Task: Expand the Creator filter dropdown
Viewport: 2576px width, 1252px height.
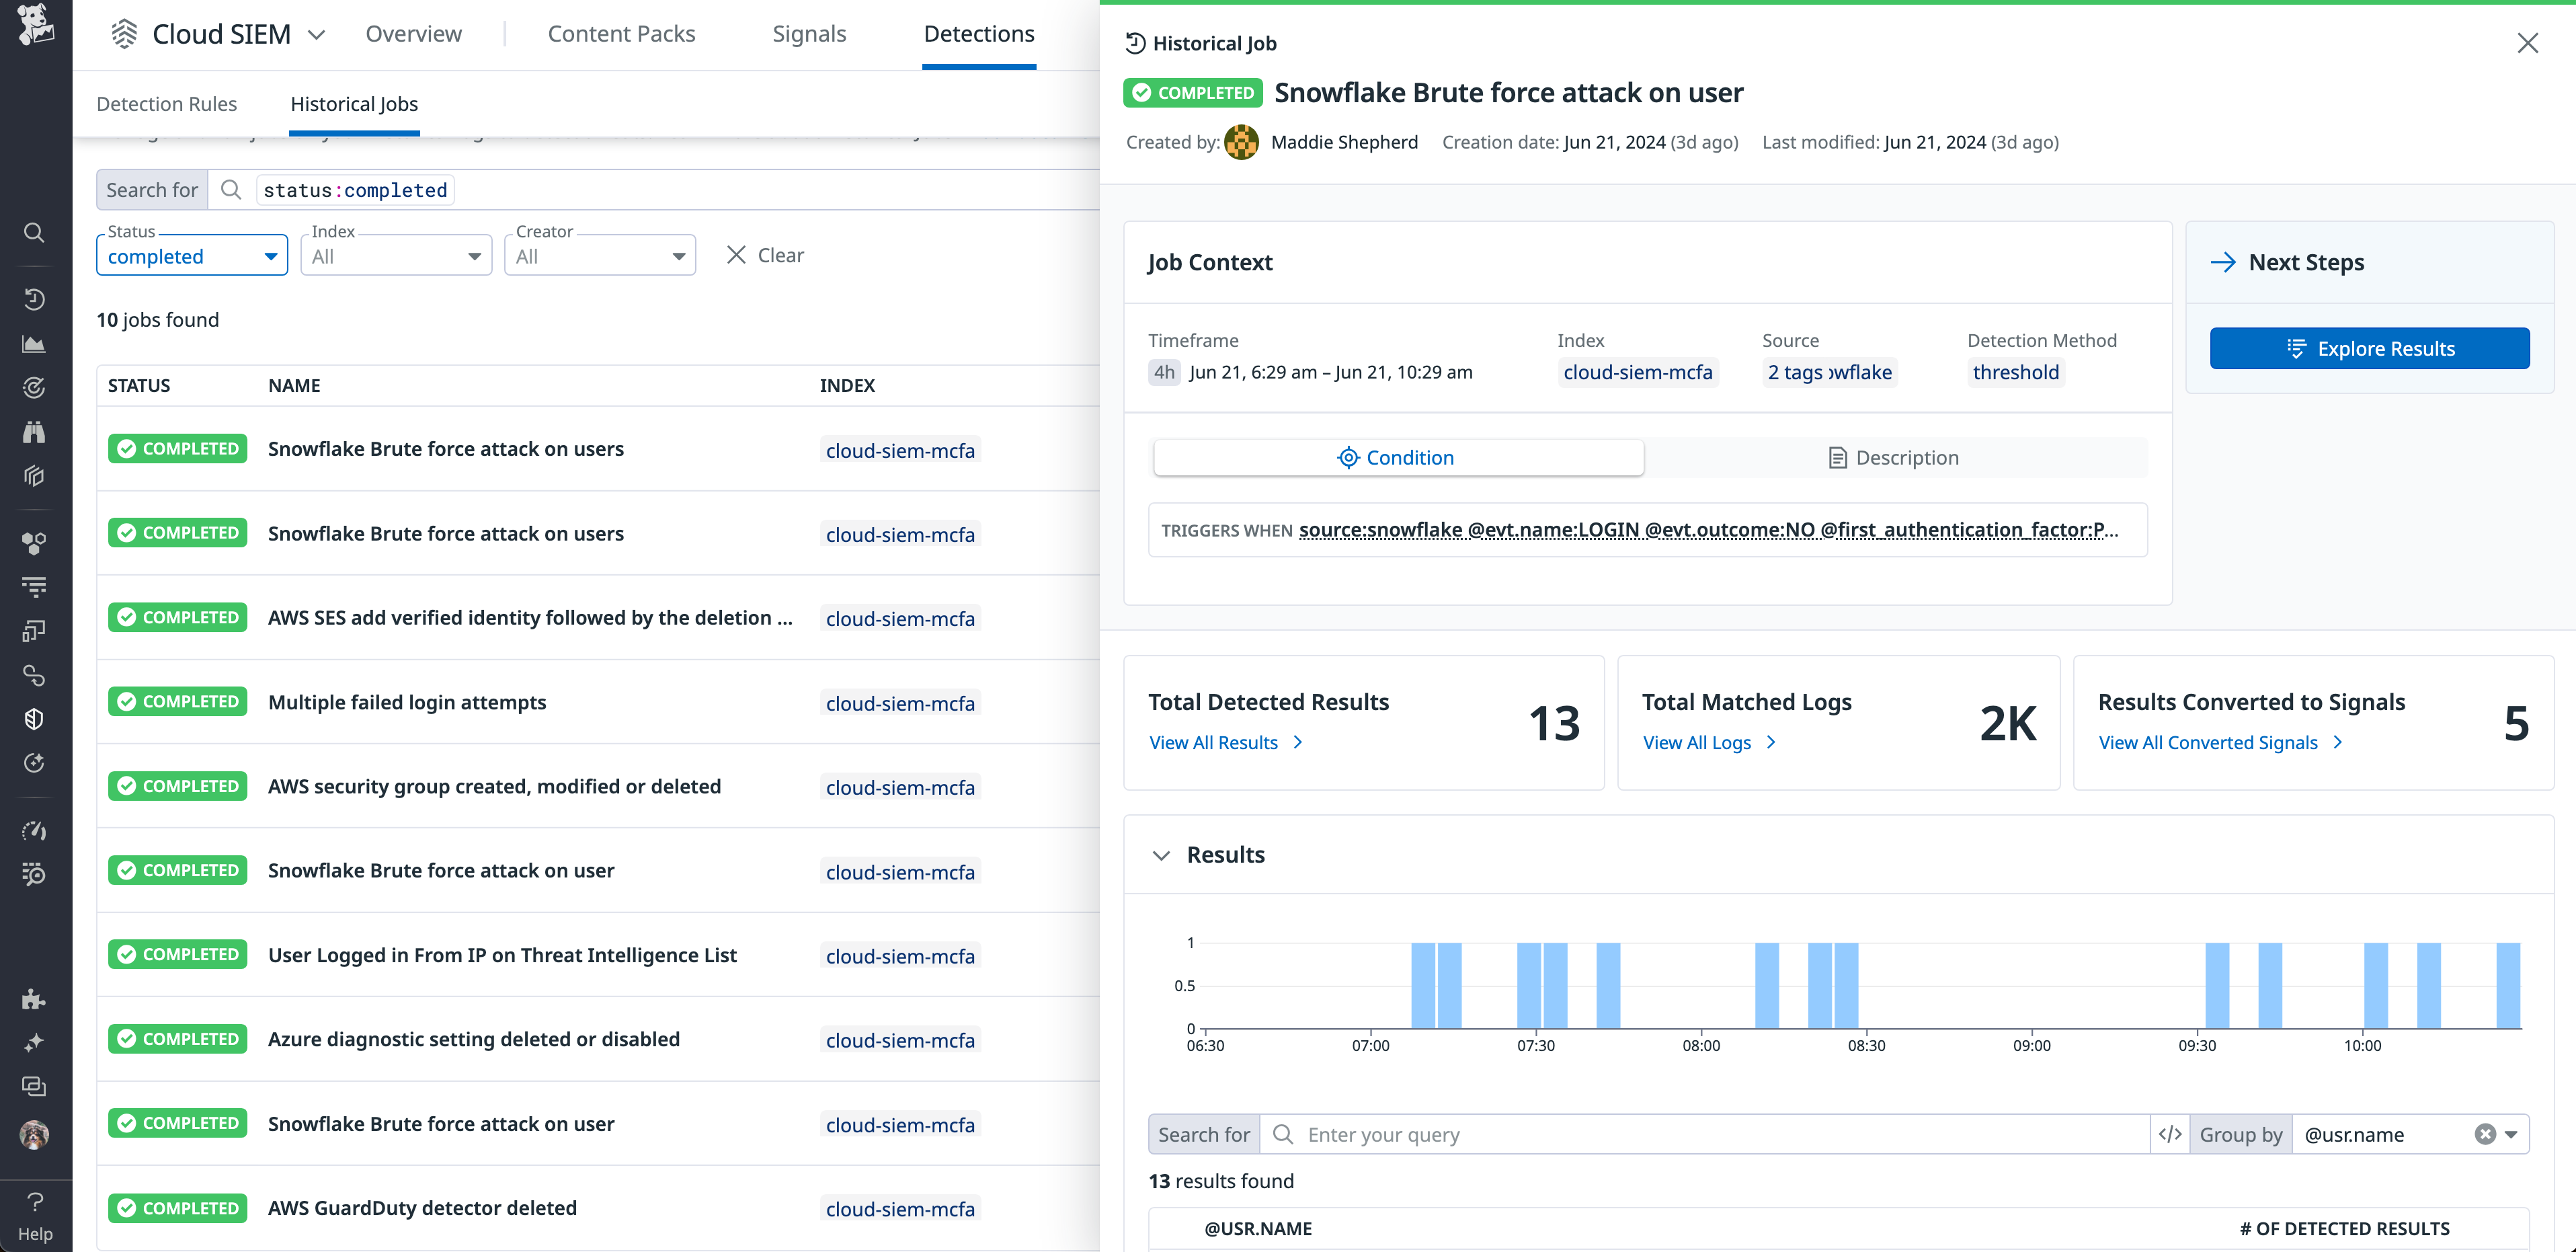Action: click(598, 255)
